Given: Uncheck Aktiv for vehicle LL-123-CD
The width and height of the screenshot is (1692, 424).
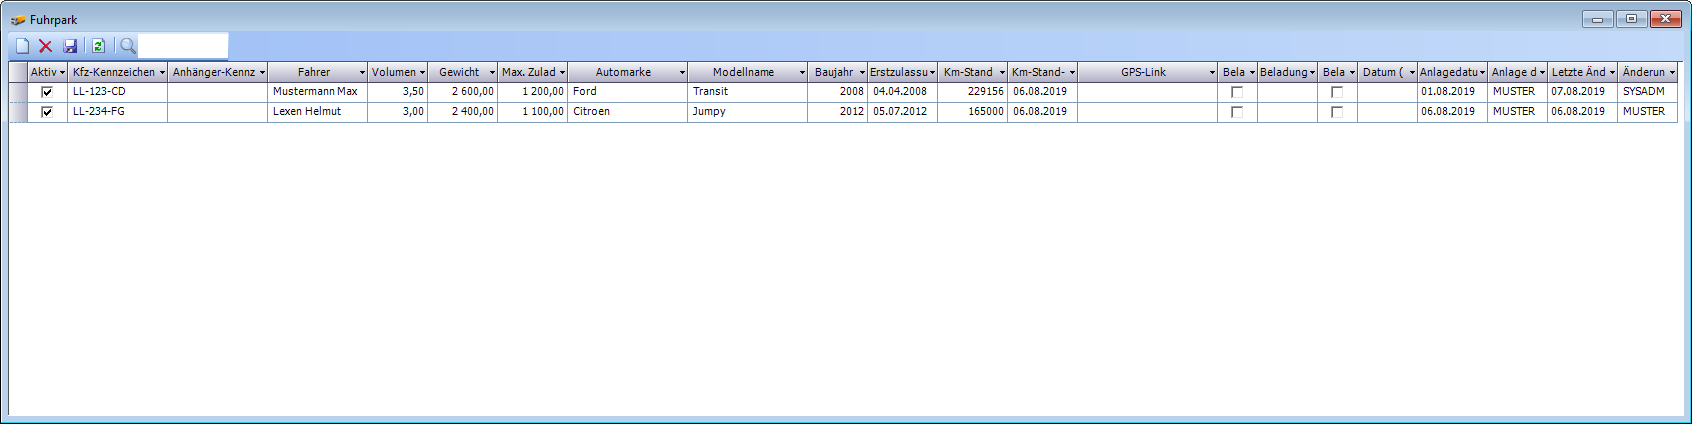Looking at the screenshot, I should coord(47,92).
